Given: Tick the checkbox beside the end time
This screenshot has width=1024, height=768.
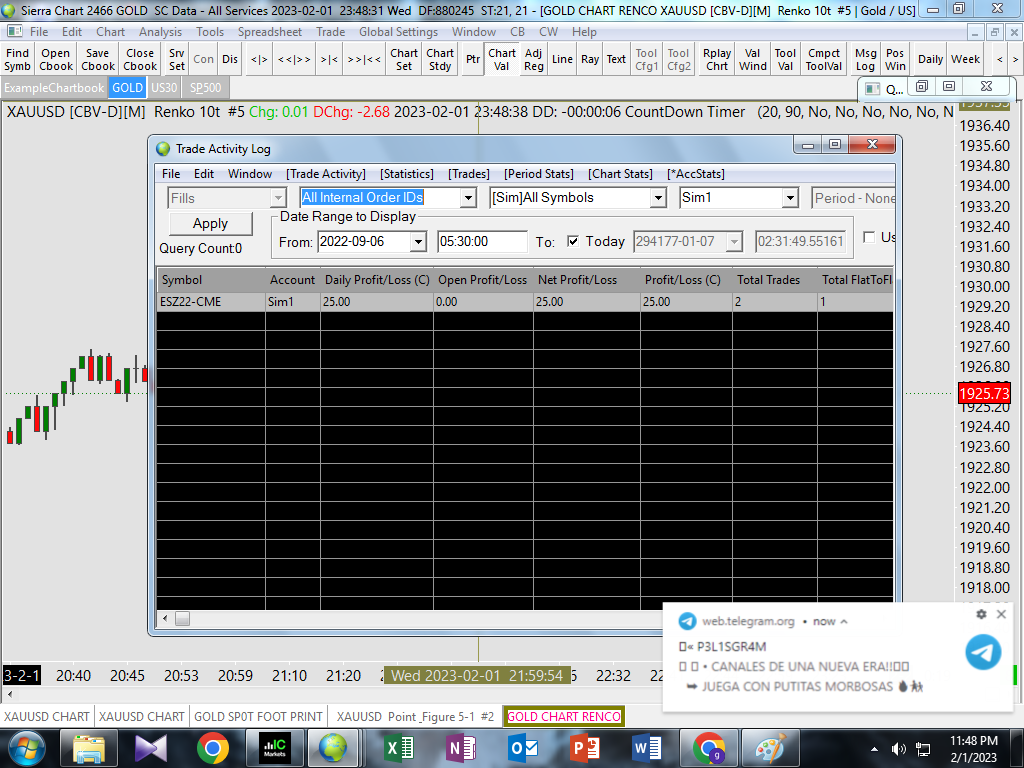Looking at the screenshot, I should (869, 237).
